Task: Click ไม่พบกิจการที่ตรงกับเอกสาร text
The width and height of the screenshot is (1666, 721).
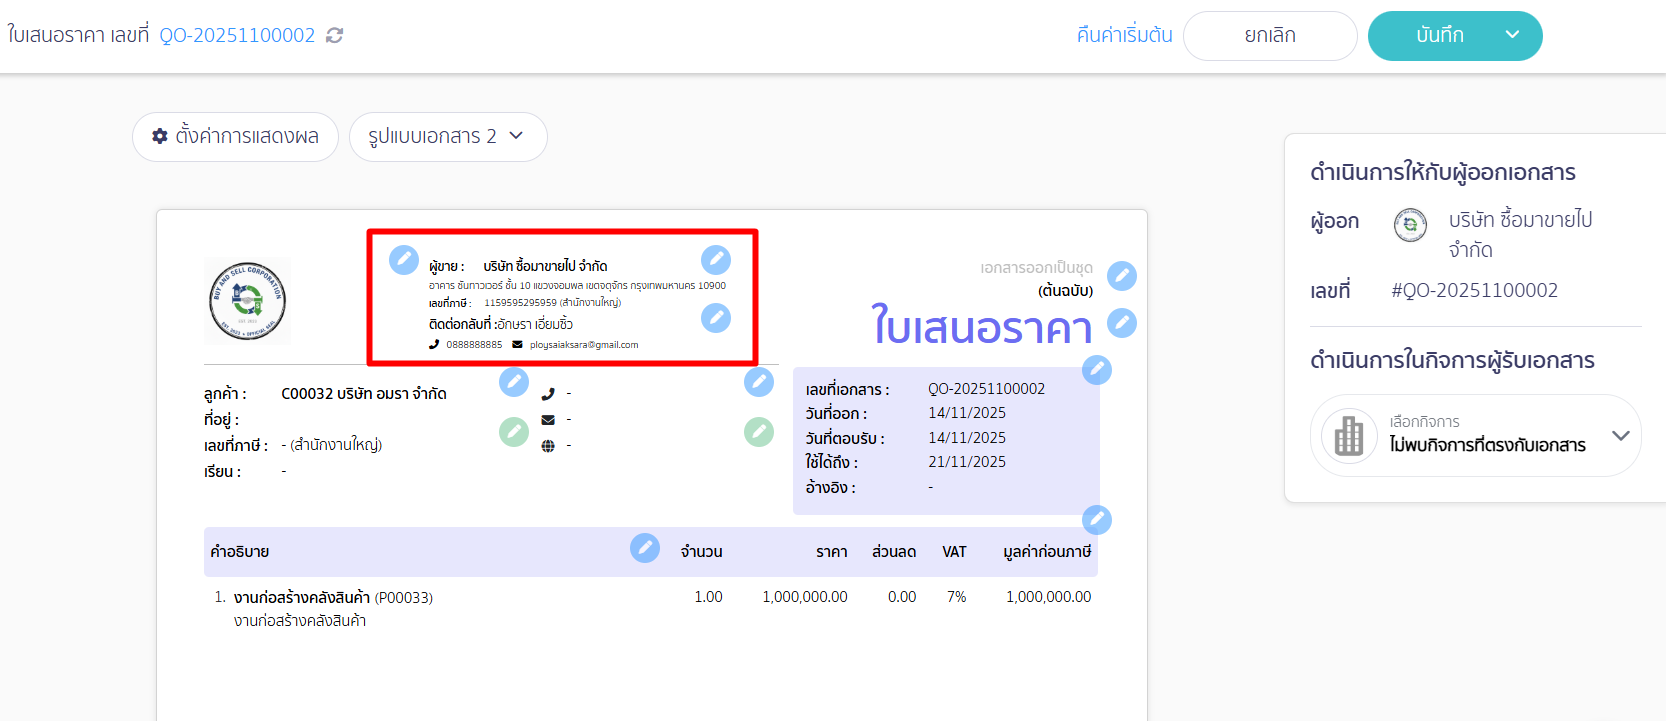Action: (x=1487, y=445)
